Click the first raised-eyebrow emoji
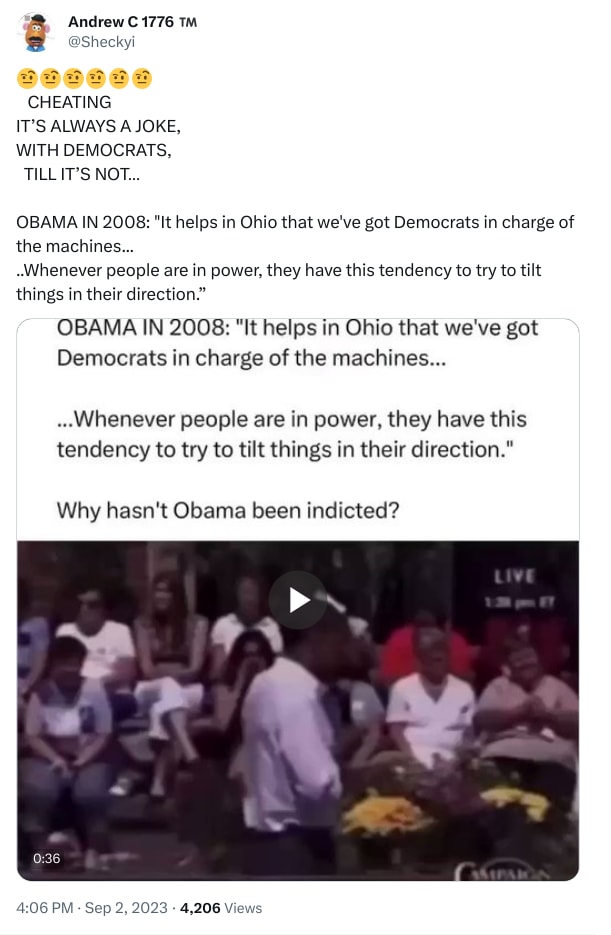The height and width of the screenshot is (935, 611). pyautogui.click(x=27, y=78)
